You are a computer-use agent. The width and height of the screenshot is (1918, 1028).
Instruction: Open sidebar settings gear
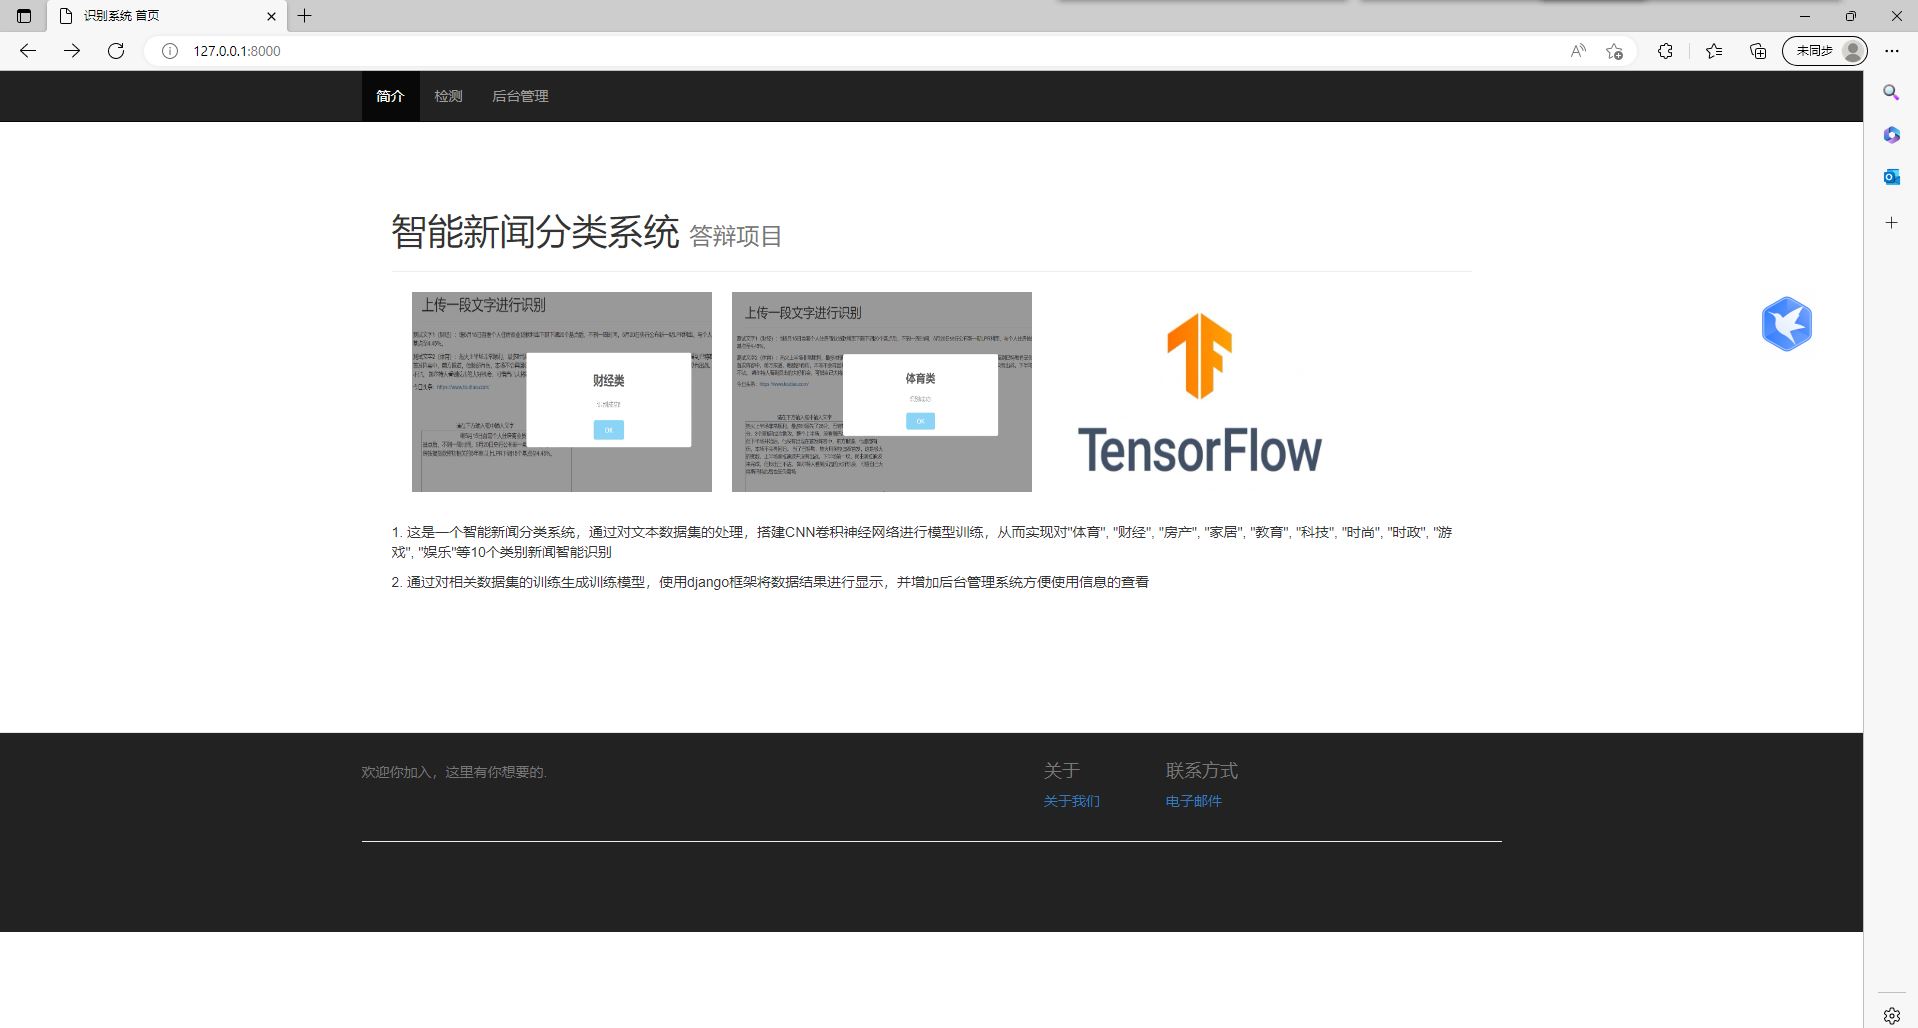click(1891, 1015)
